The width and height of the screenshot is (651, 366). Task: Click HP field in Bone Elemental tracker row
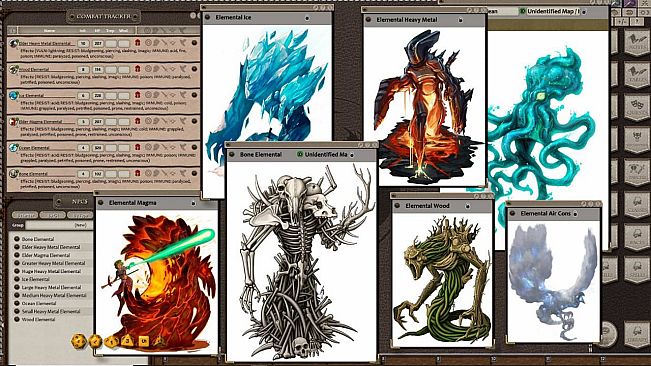[x=98, y=174]
